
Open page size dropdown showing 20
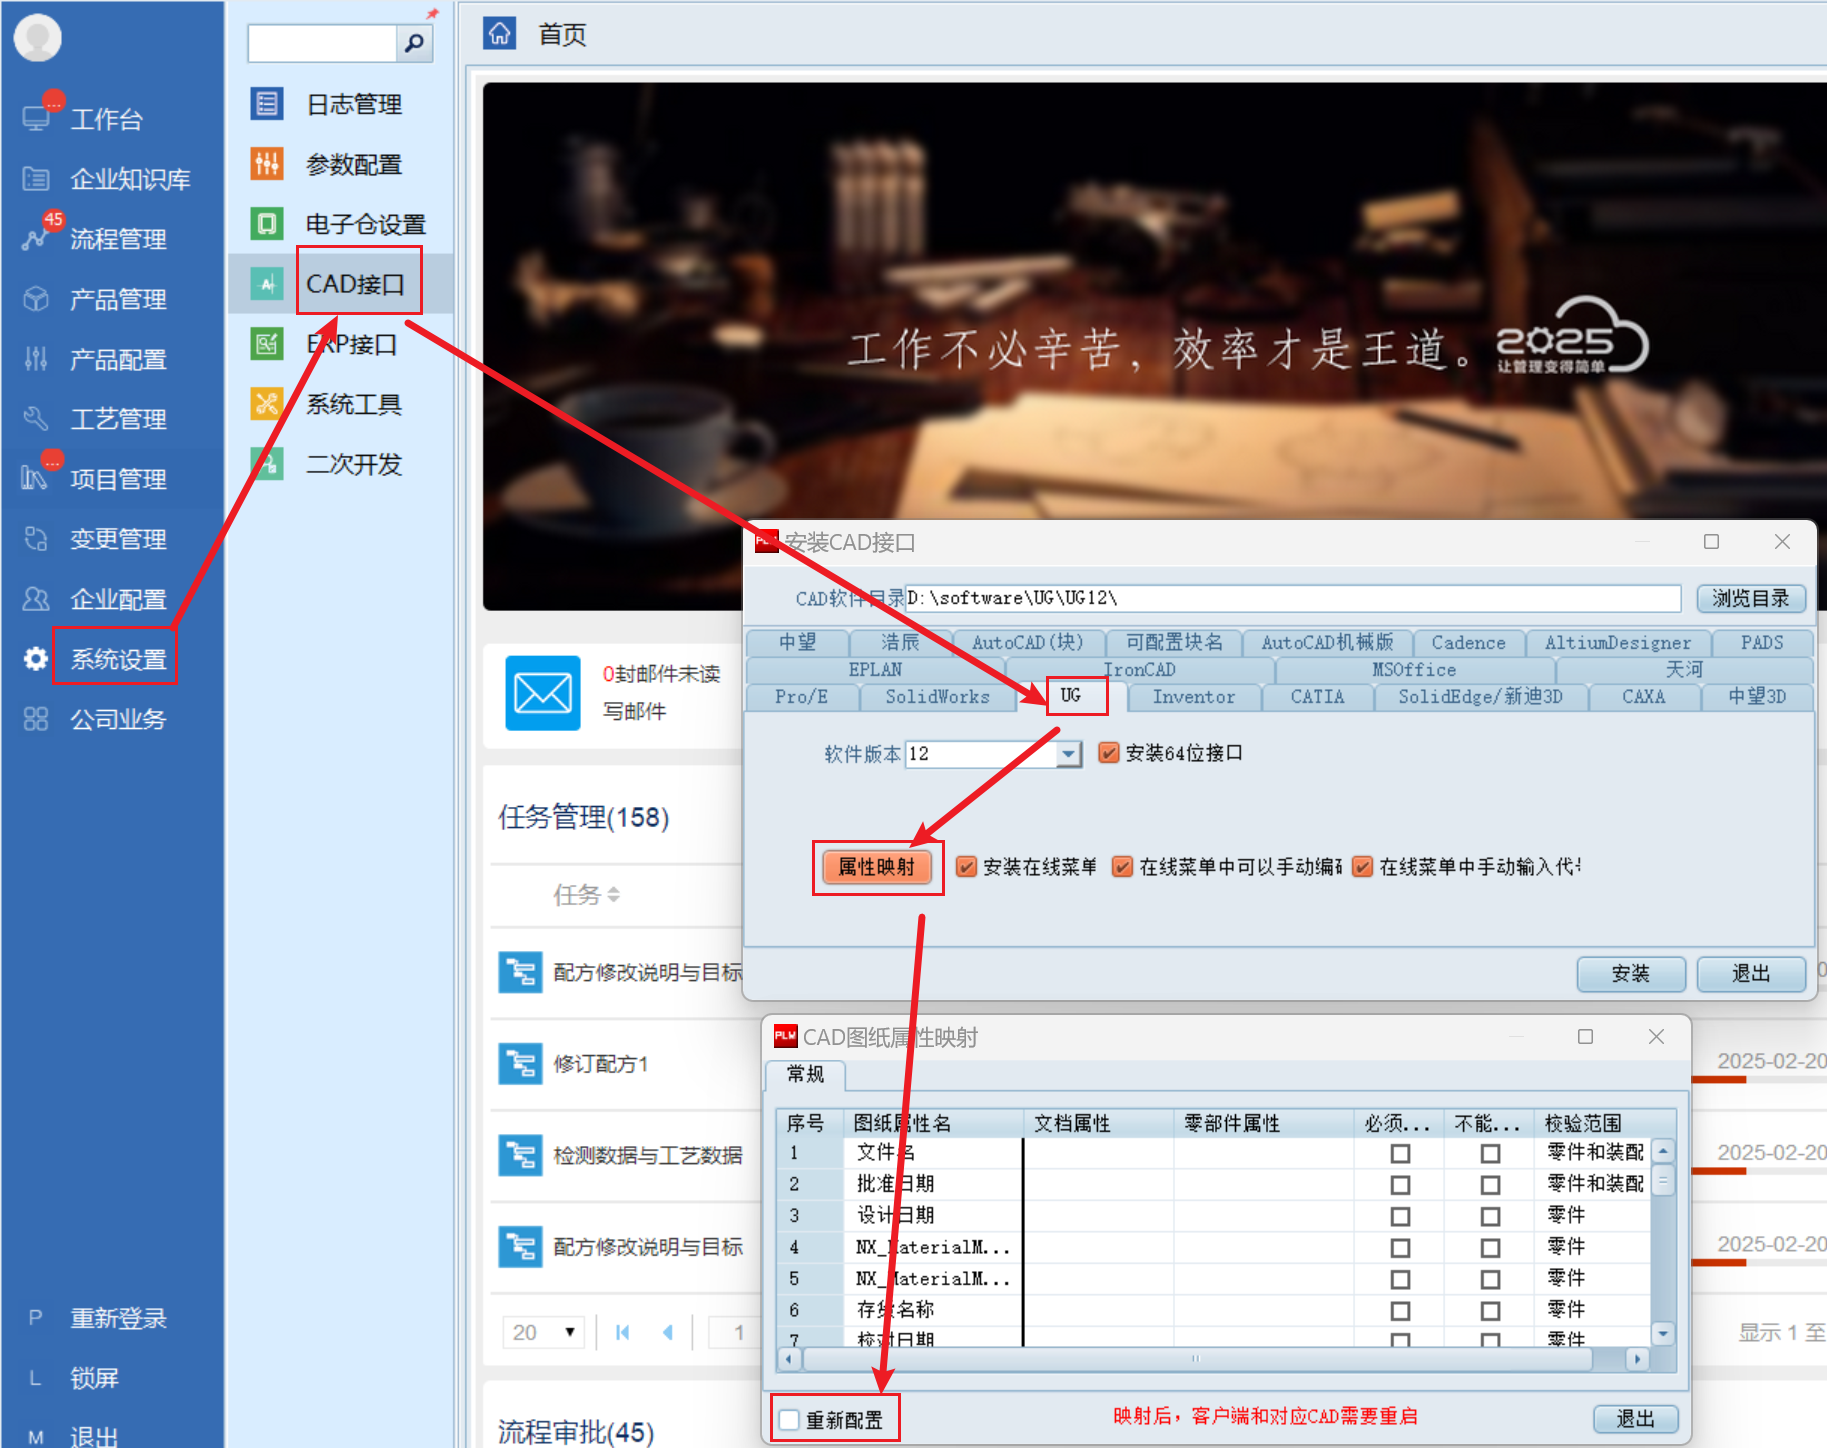click(x=543, y=1332)
